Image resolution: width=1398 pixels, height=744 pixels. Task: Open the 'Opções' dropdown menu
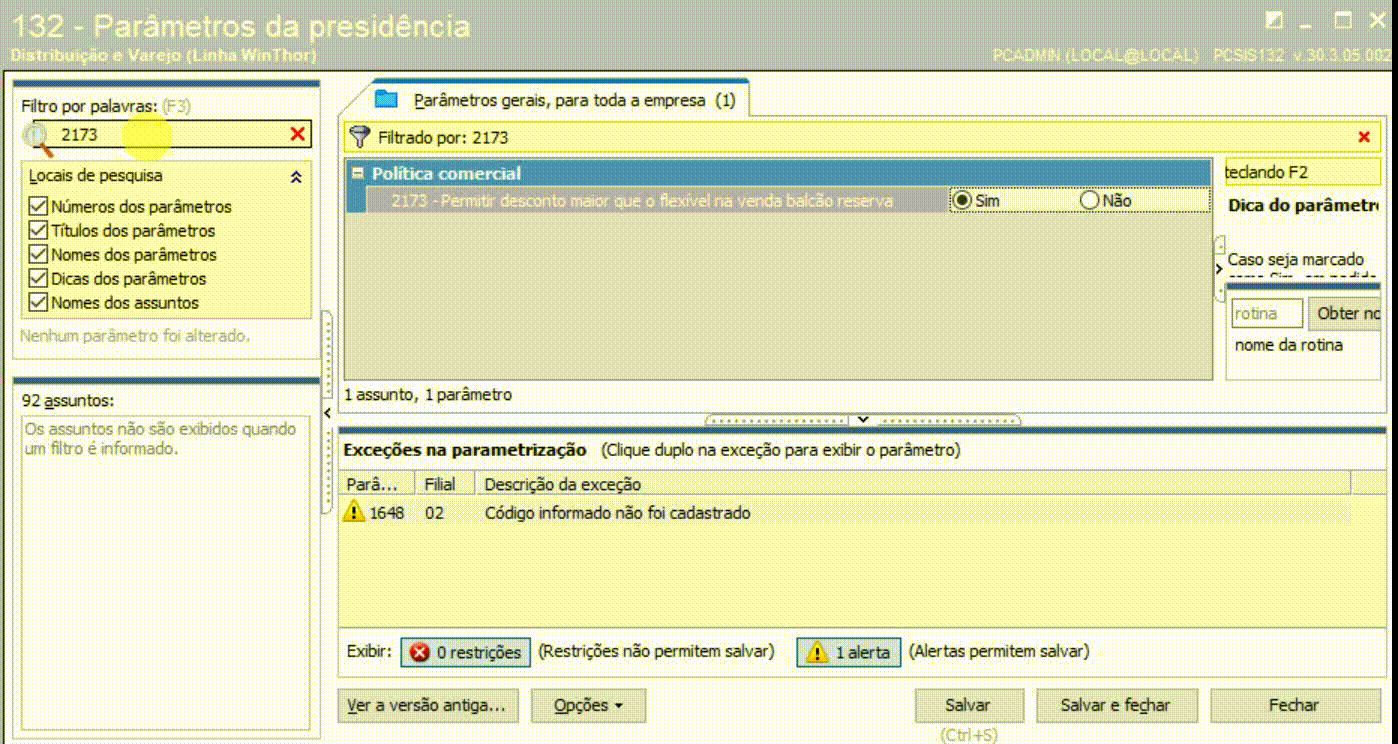588,705
